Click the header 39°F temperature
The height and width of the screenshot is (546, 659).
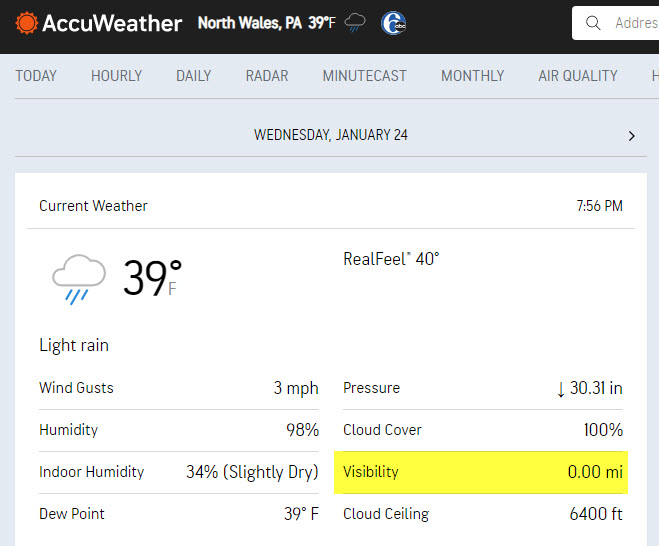322,23
